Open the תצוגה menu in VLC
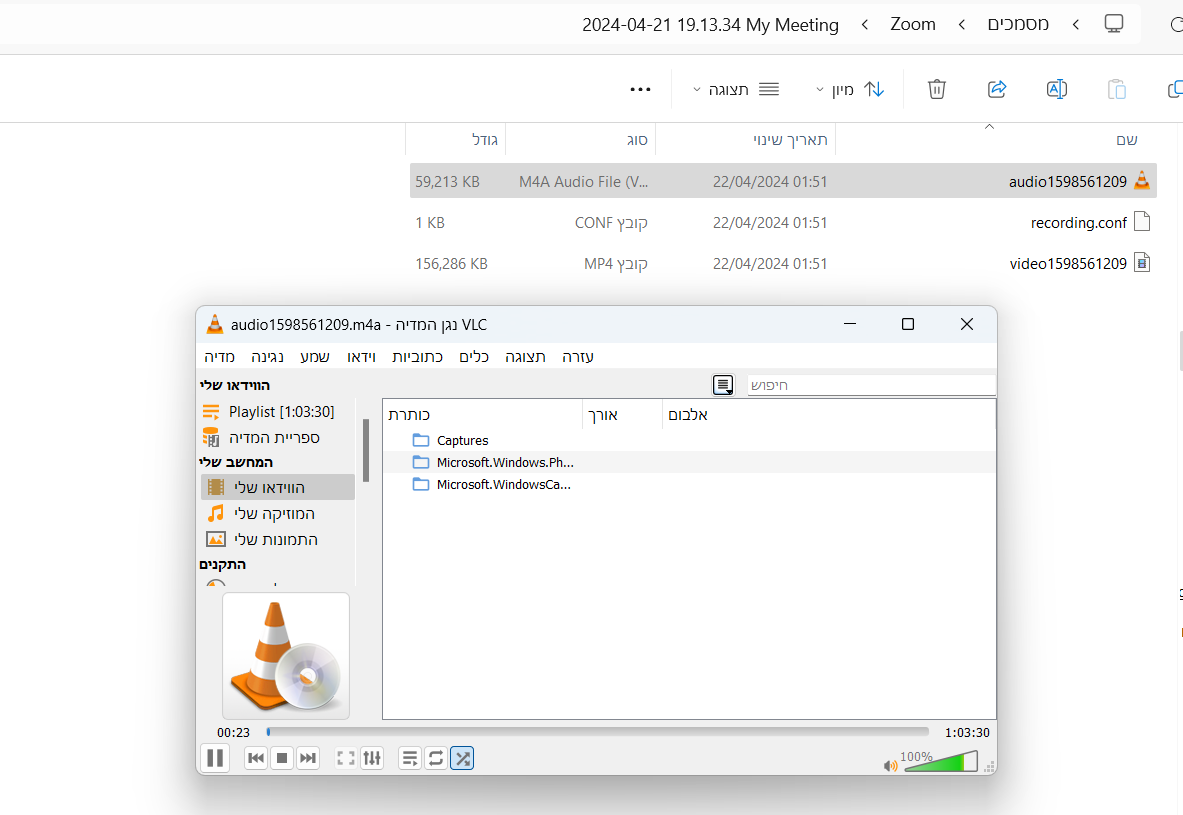This screenshot has height=815, width=1183. click(525, 357)
